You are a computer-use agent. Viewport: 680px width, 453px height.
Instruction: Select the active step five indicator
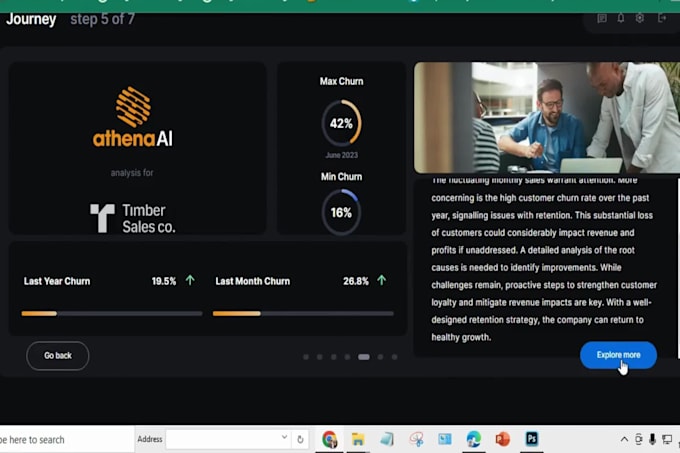tap(364, 357)
